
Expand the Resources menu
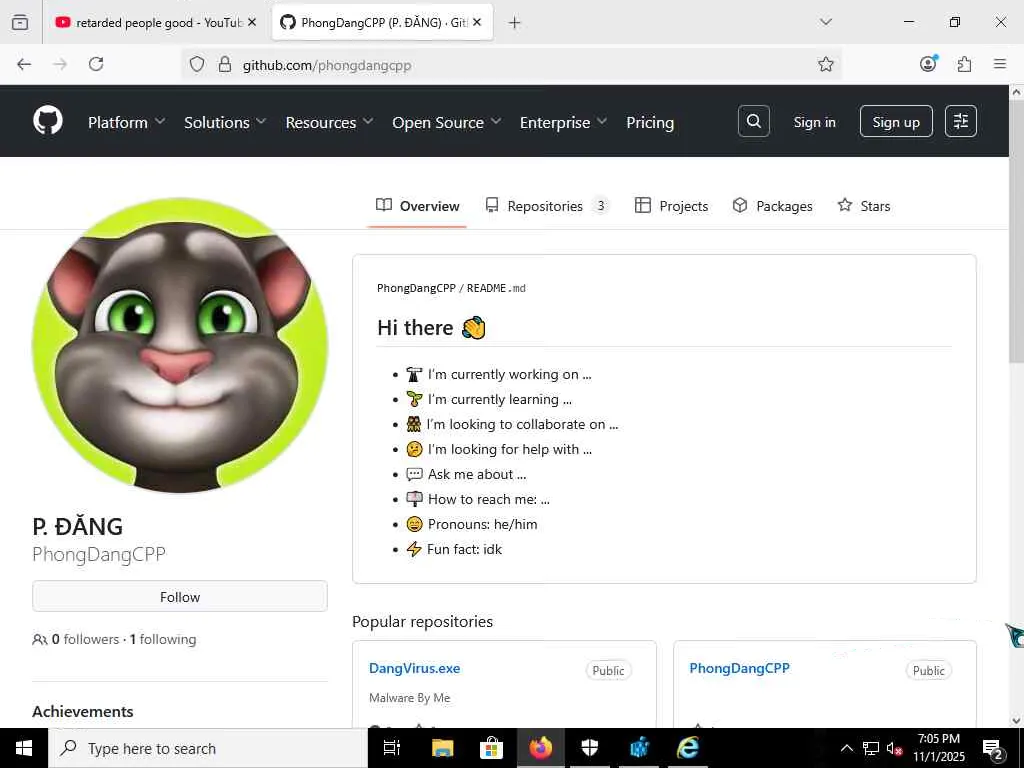pyautogui.click(x=329, y=122)
